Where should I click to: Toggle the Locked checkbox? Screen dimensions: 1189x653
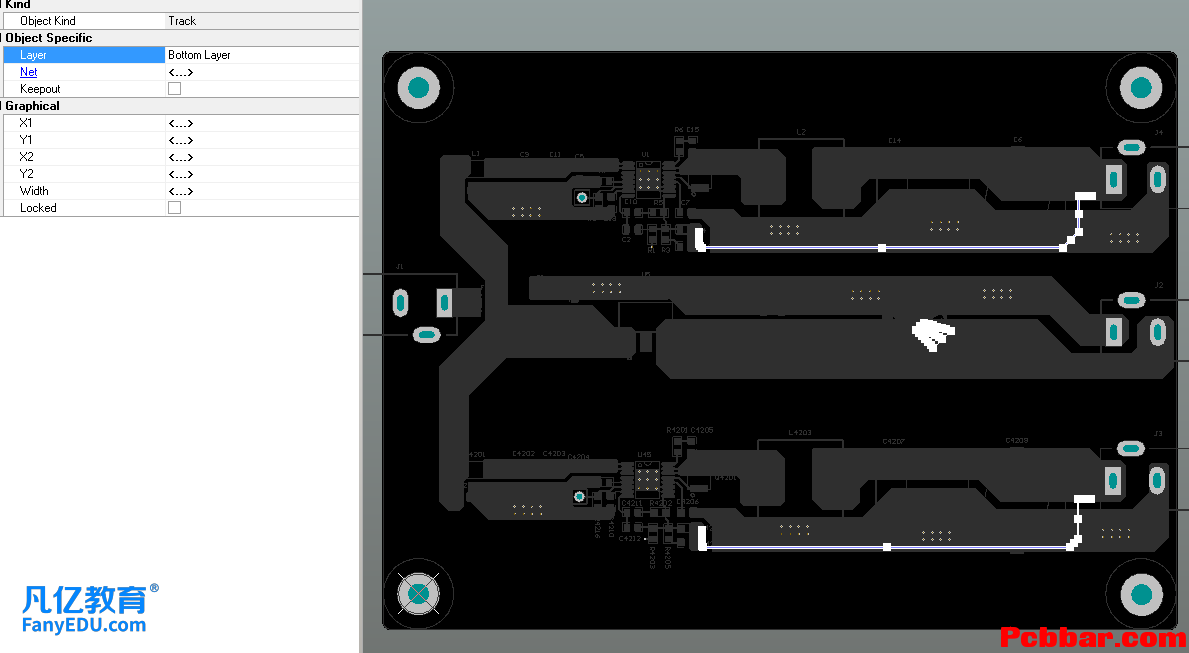[x=174, y=208]
